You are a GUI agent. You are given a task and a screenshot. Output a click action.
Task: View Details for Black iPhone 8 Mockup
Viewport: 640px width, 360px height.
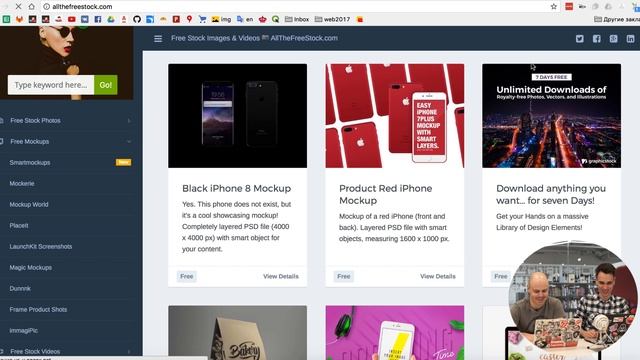click(281, 276)
